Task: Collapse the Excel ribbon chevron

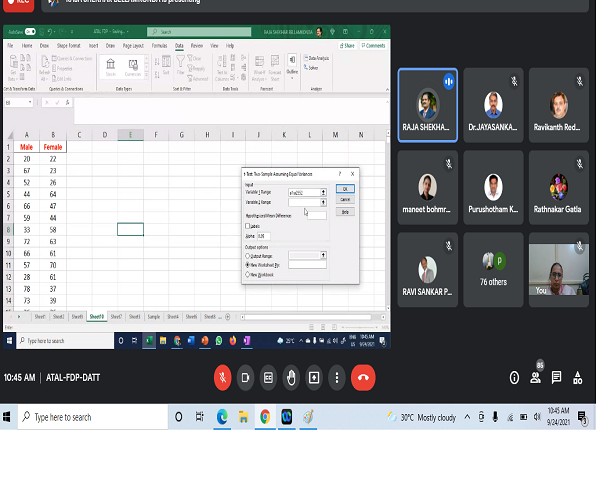Action: 387,90
